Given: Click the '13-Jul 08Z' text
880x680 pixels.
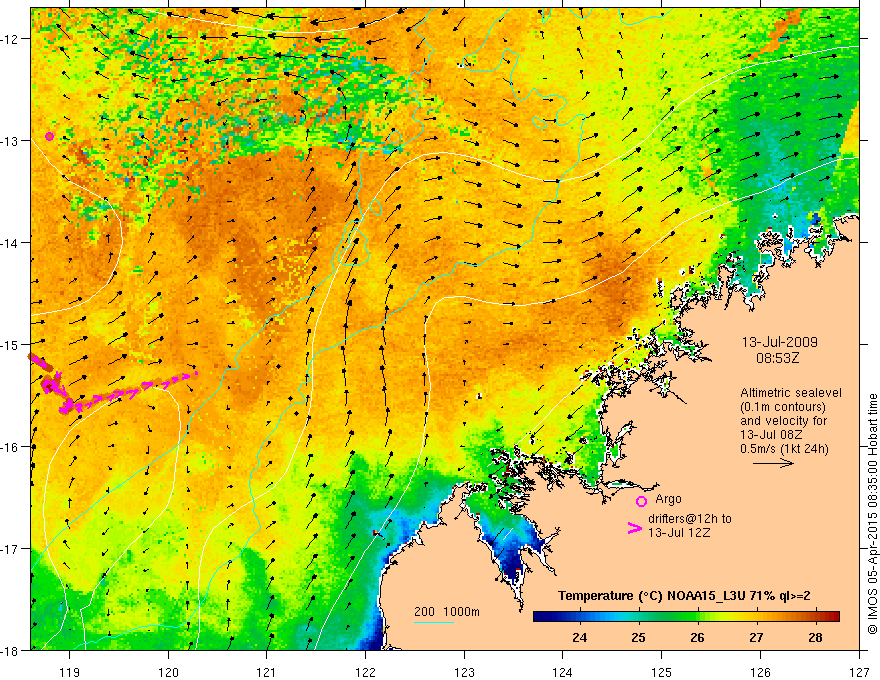Looking at the screenshot, I should (x=771, y=435).
